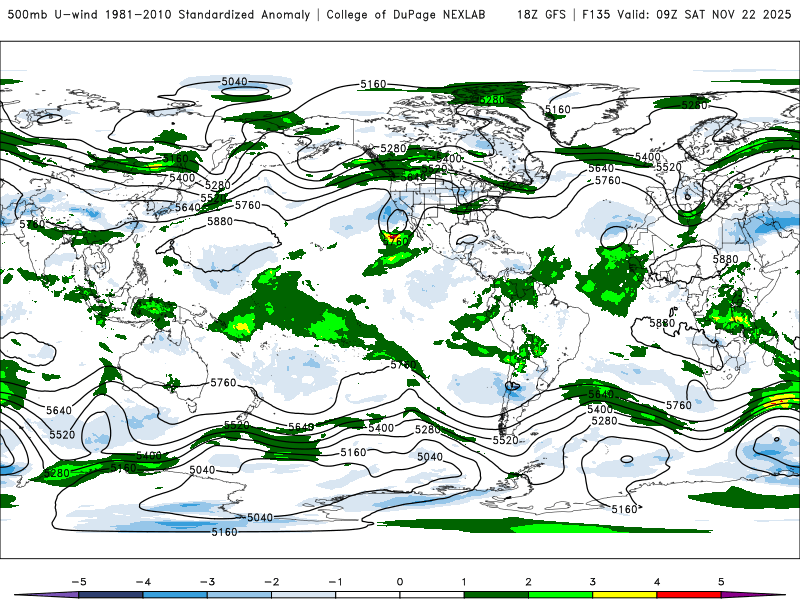Click the '0' tick label on the color bar
Screen dimensions: 800x600
[399, 582]
